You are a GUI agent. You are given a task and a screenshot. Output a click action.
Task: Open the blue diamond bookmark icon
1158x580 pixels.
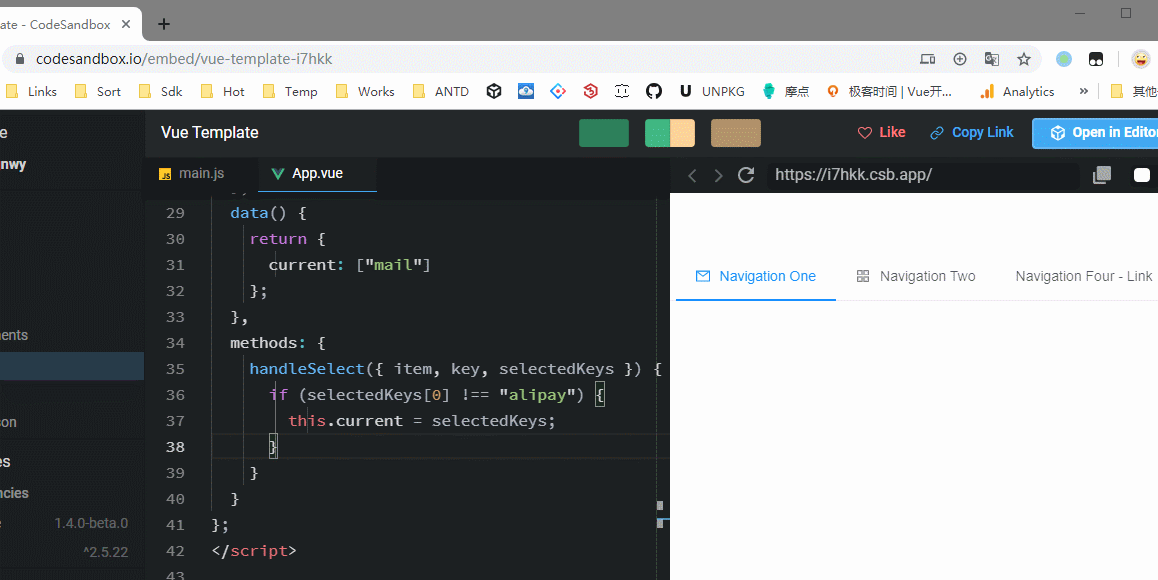pos(558,91)
